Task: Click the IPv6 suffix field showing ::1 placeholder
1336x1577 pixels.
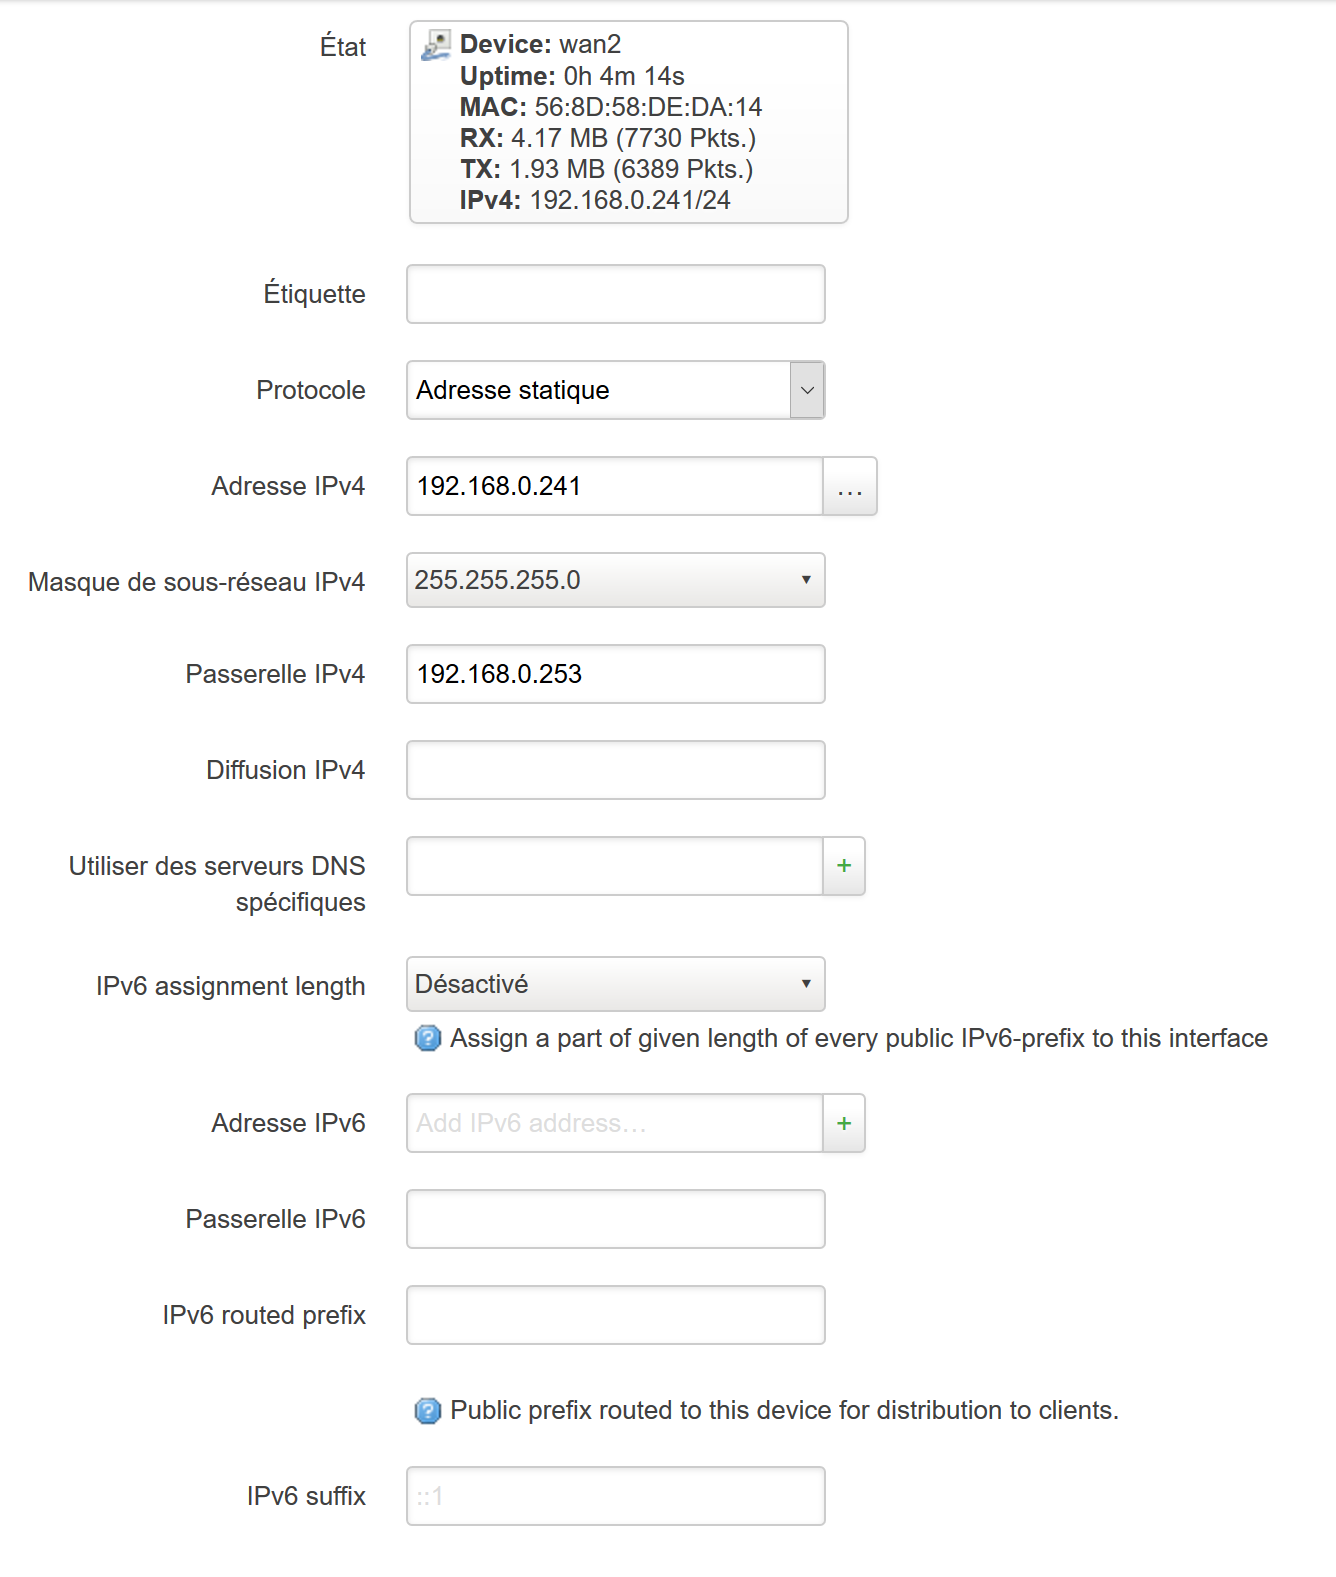Action: coord(614,1495)
